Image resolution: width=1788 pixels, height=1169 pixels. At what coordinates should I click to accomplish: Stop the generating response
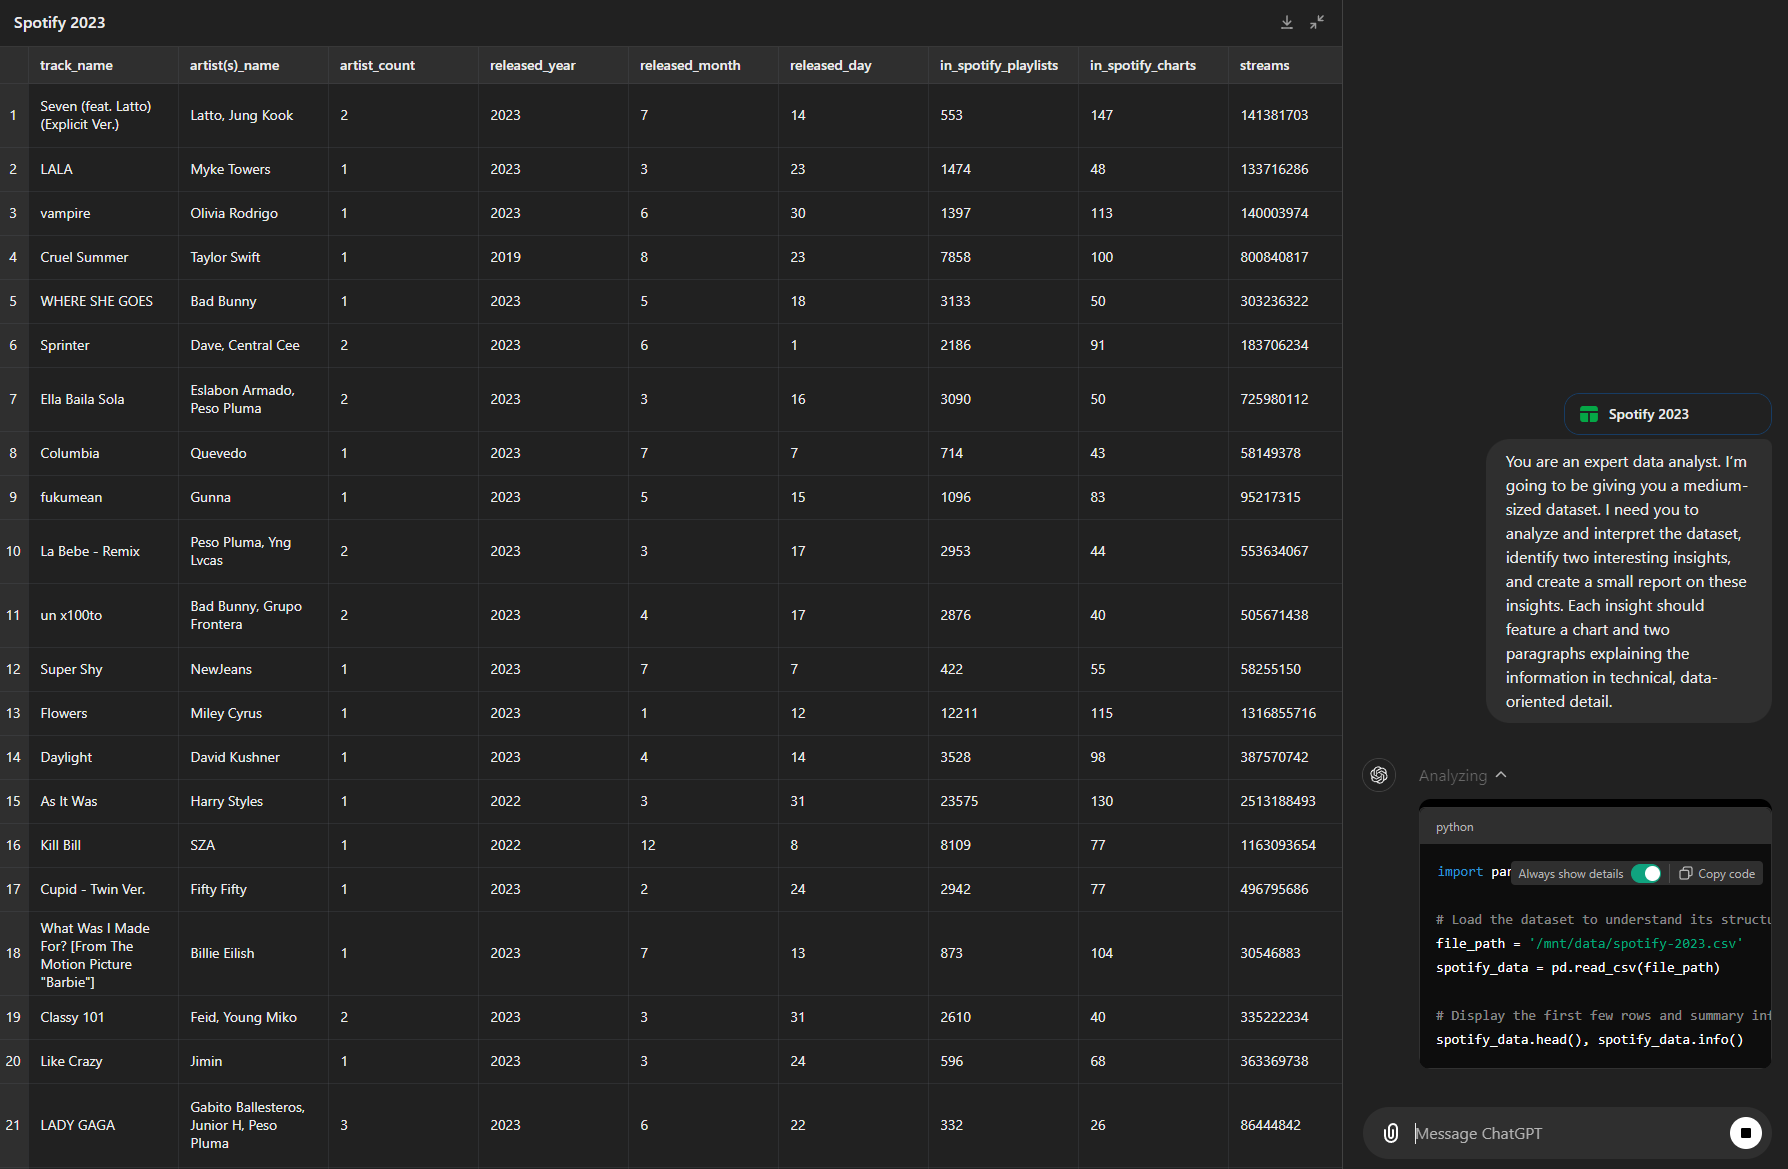pos(1745,1133)
